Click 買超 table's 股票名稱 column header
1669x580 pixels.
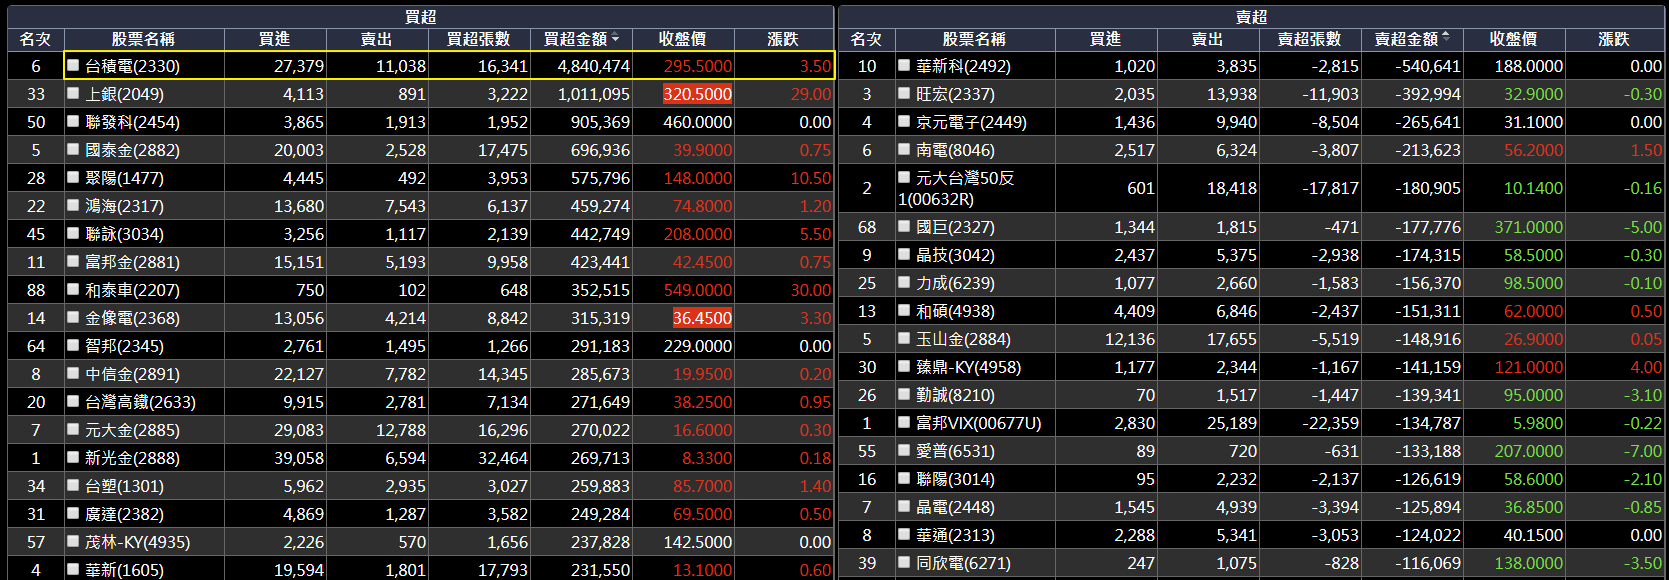click(144, 39)
